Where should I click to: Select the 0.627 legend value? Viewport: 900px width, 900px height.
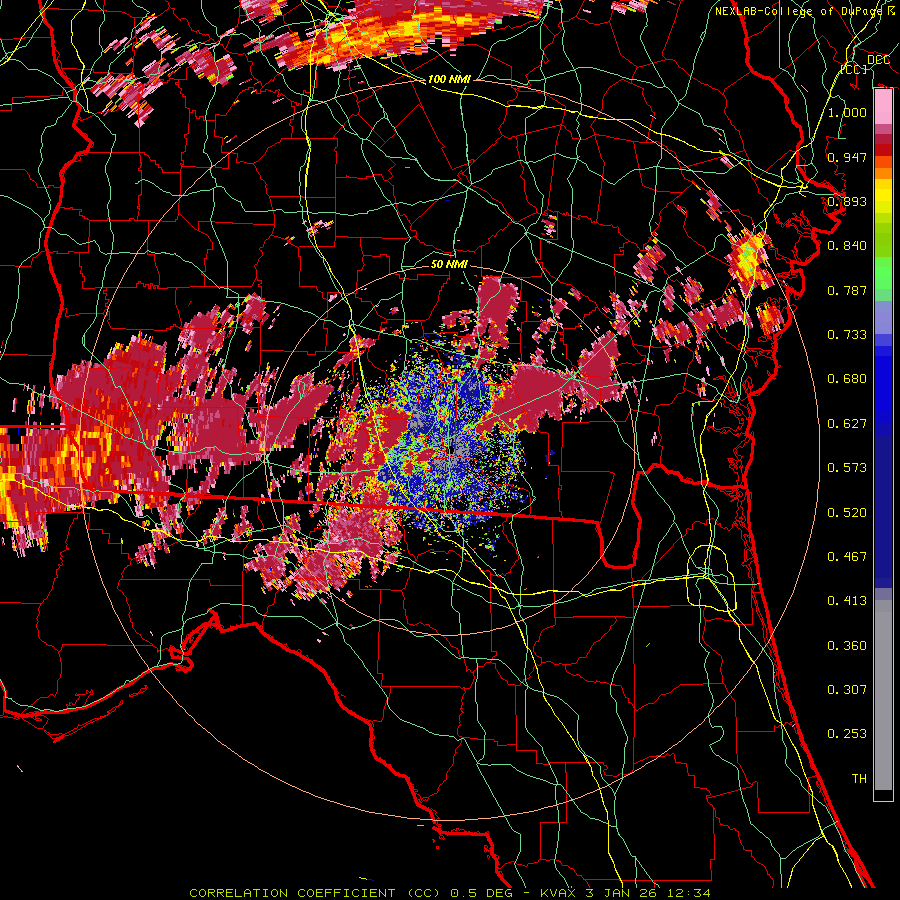tap(847, 424)
